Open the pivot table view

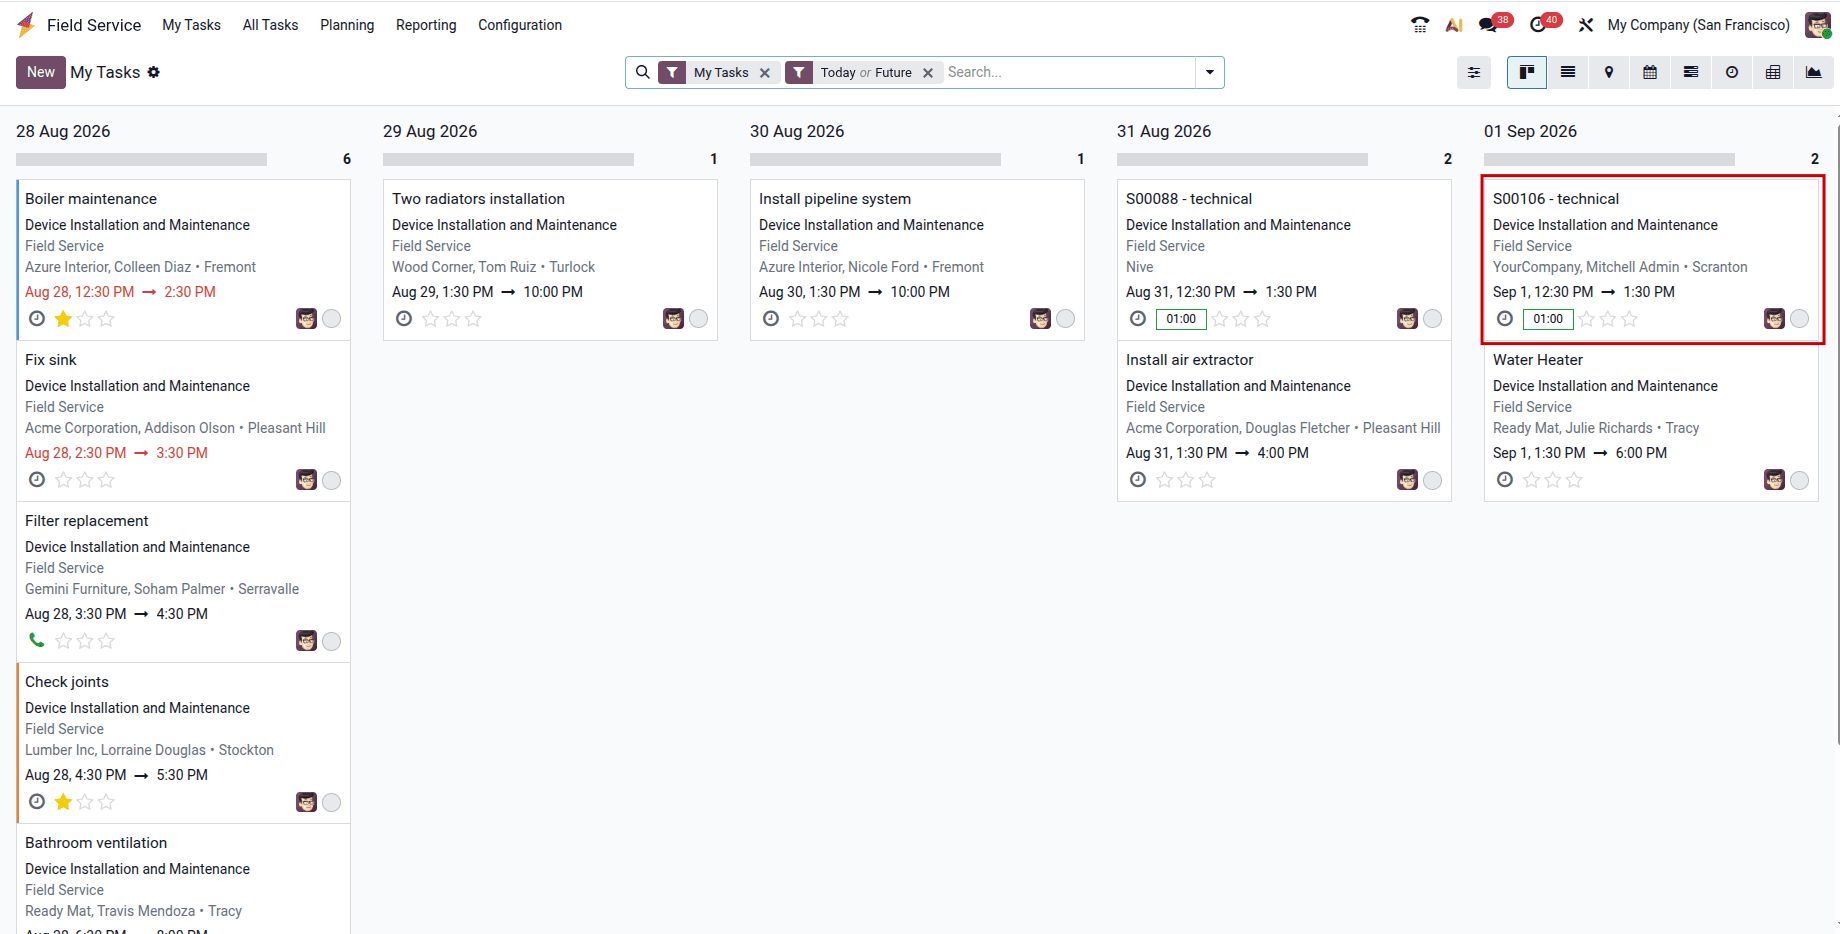pyautogui.click(x=1773, y=72)
